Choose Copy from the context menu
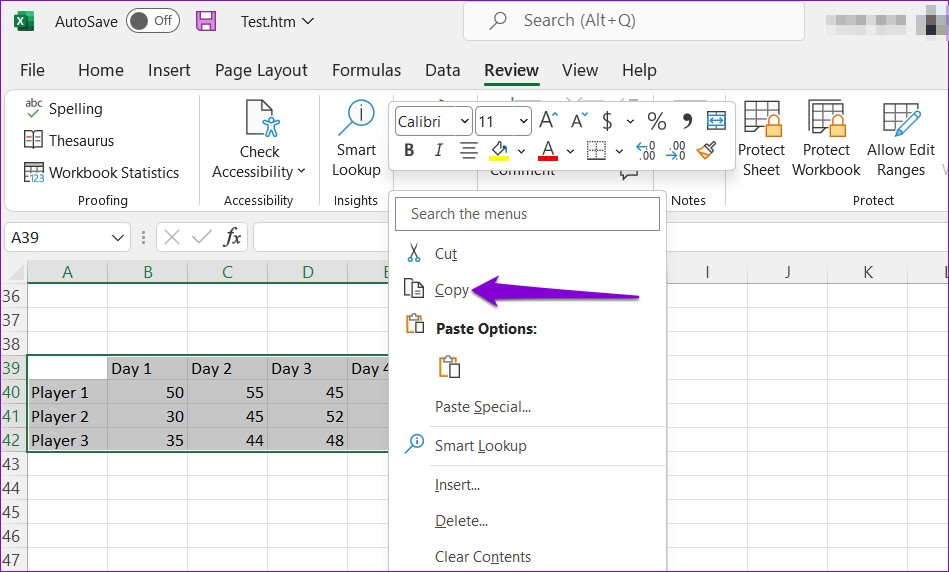This screenshot has width=949, height=572. point(527,290)
